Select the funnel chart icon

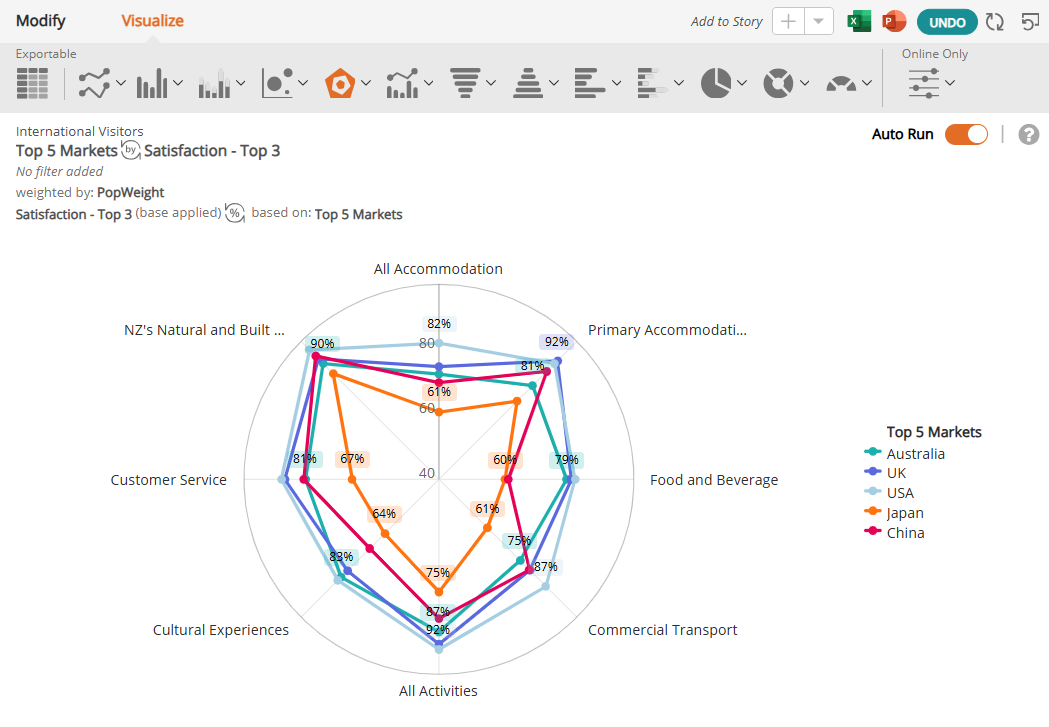coord(465,84)
